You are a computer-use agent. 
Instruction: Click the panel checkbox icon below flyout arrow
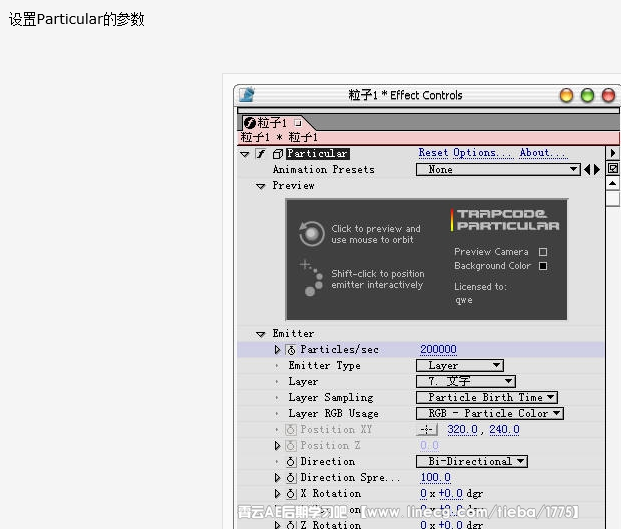coord(613,169)
